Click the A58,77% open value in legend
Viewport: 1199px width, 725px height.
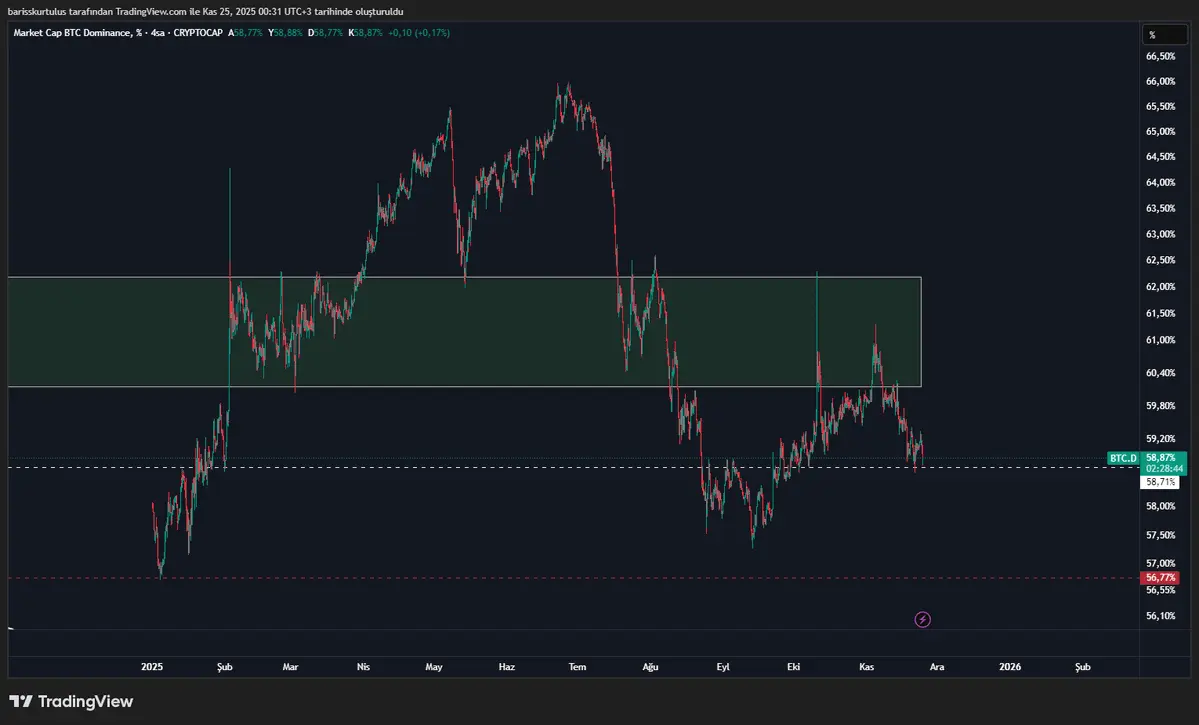coord(245,33)
